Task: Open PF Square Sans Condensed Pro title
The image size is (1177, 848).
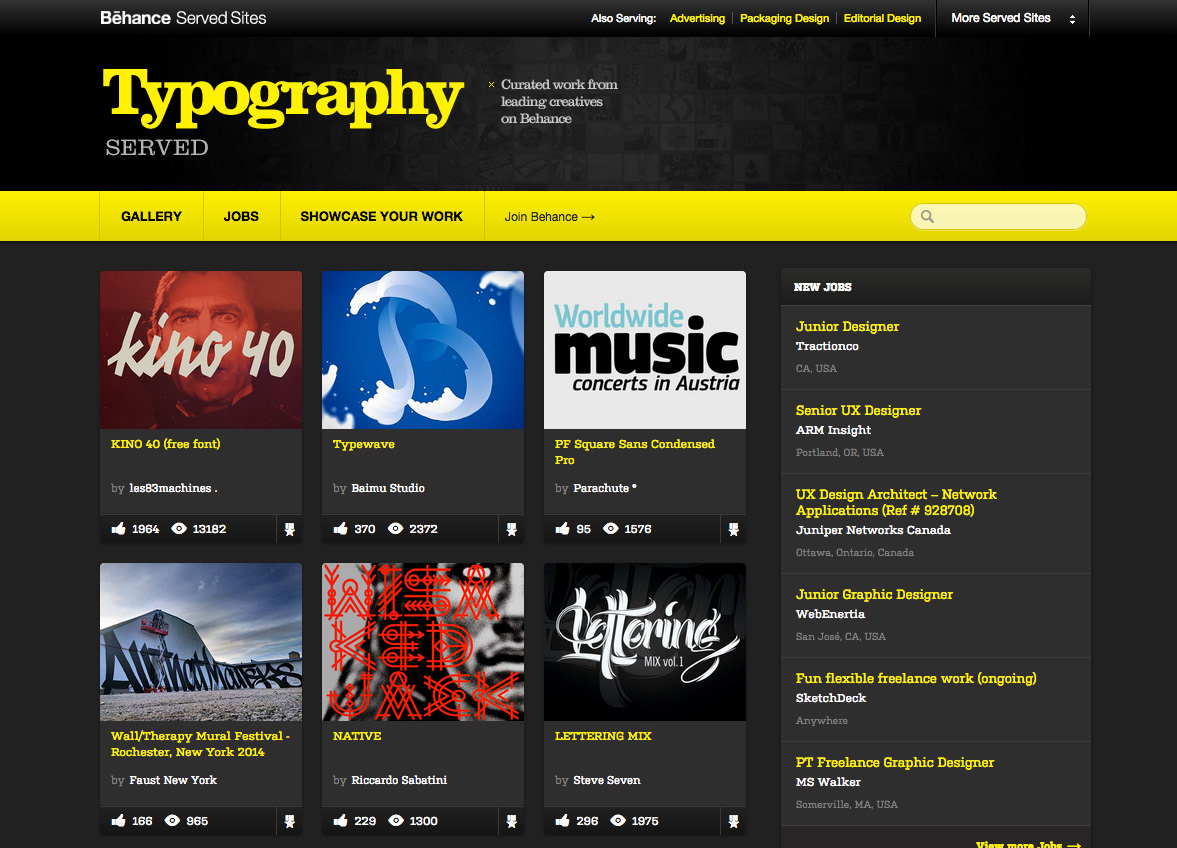Action: 635,452
